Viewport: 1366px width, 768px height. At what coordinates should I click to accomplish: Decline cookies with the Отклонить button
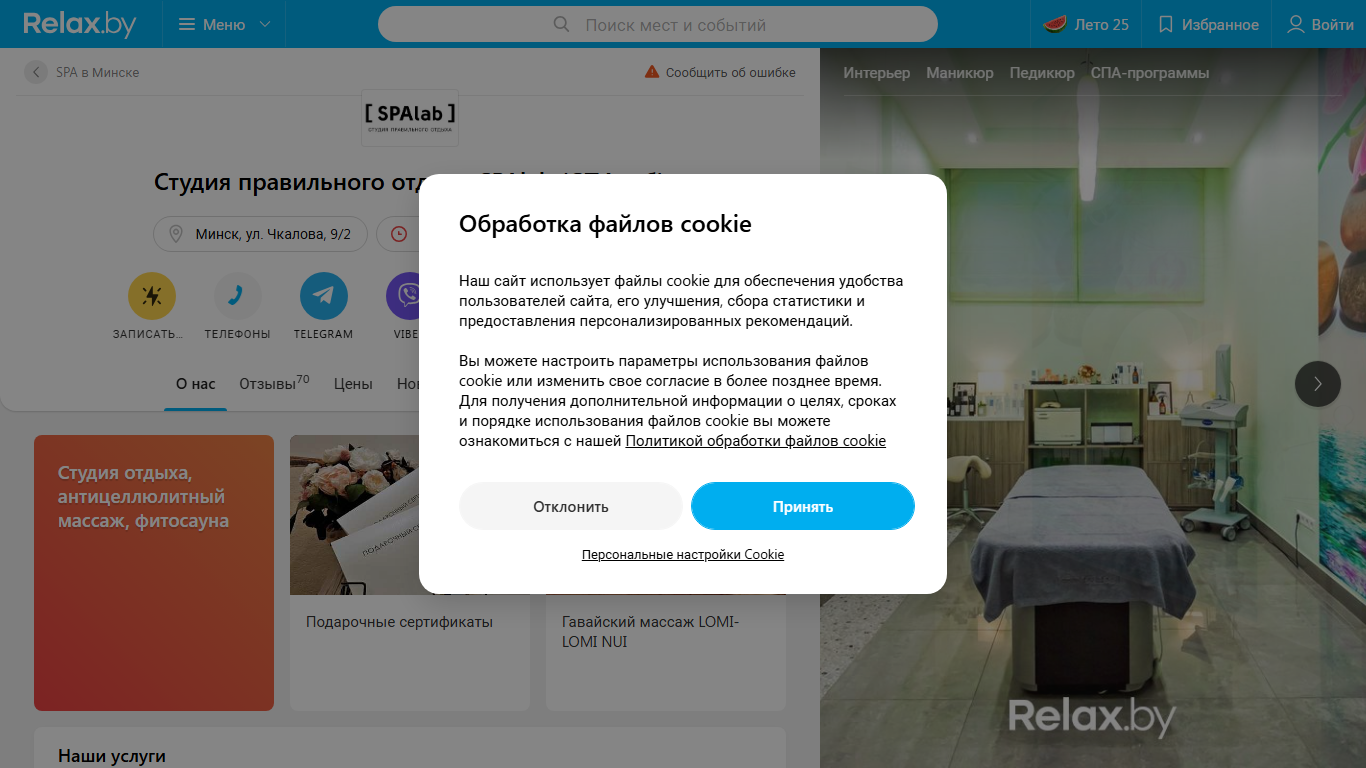(571, 506)
